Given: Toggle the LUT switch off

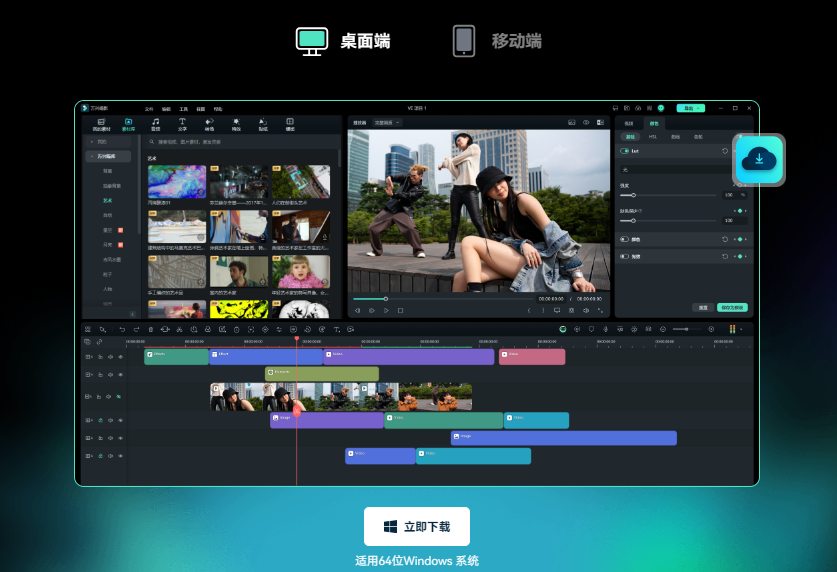Looking at the screenshot, I should point(624,151).
